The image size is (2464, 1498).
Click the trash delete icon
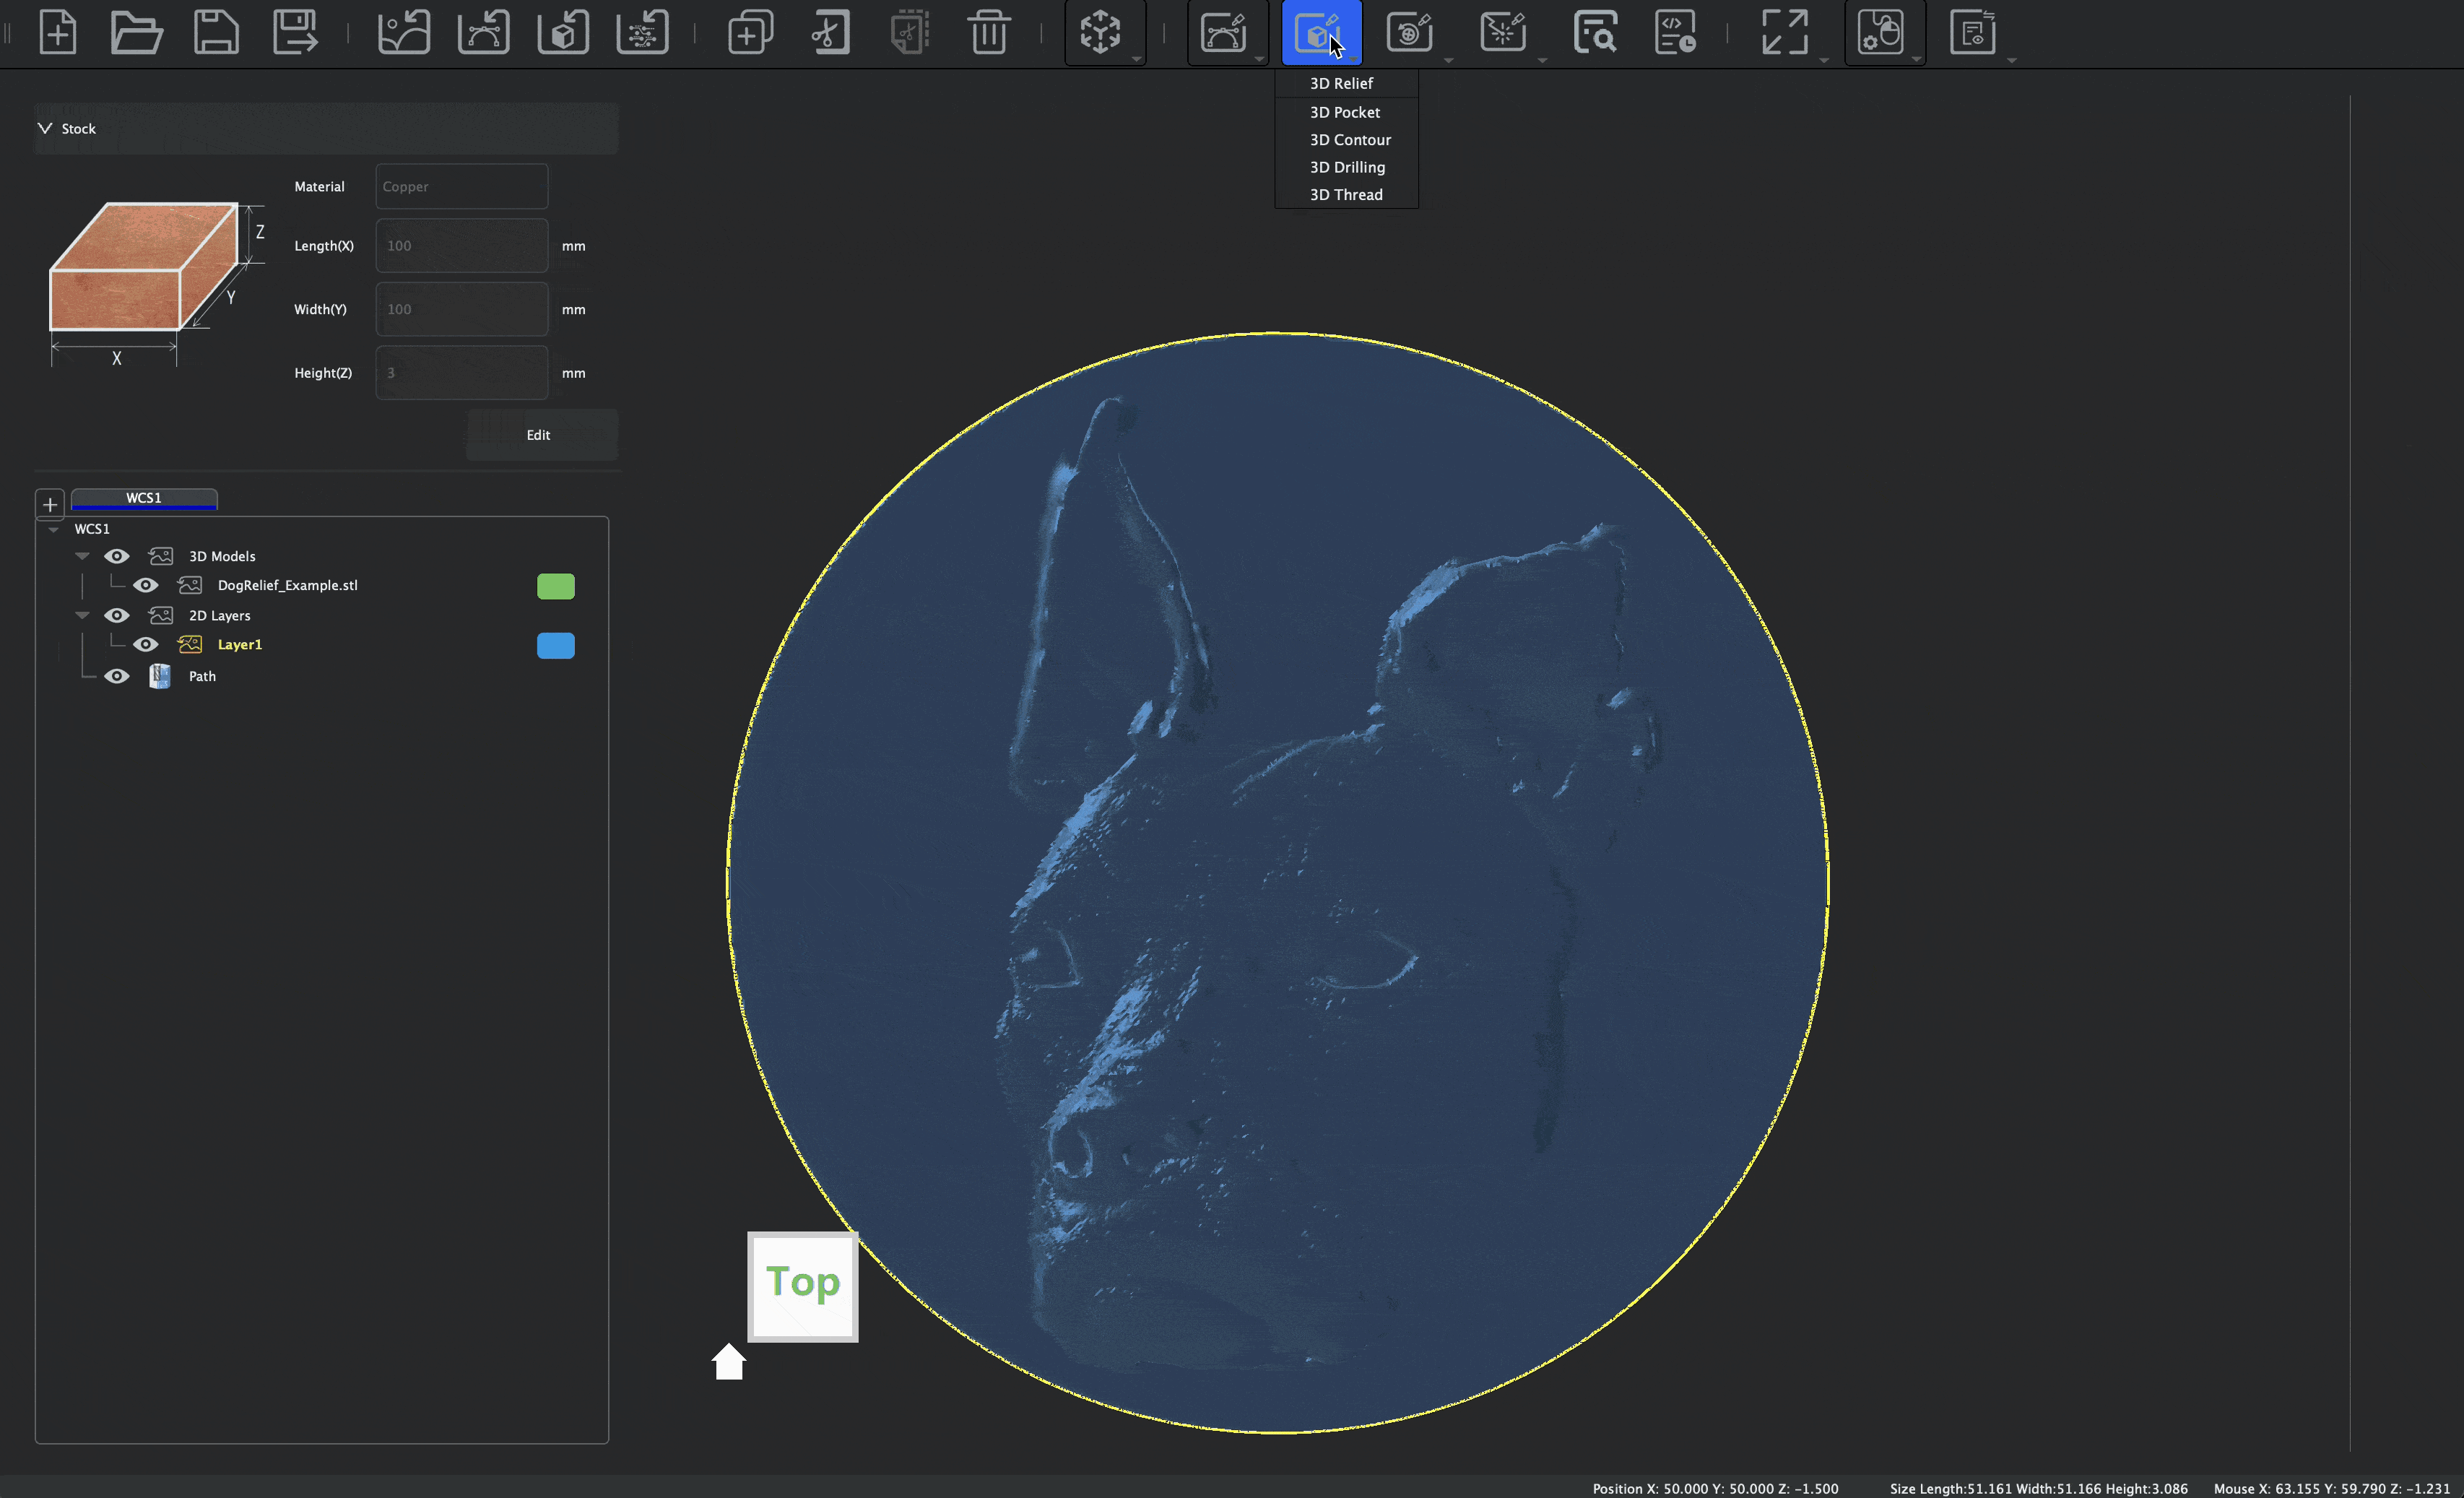(x=988, y=32)
